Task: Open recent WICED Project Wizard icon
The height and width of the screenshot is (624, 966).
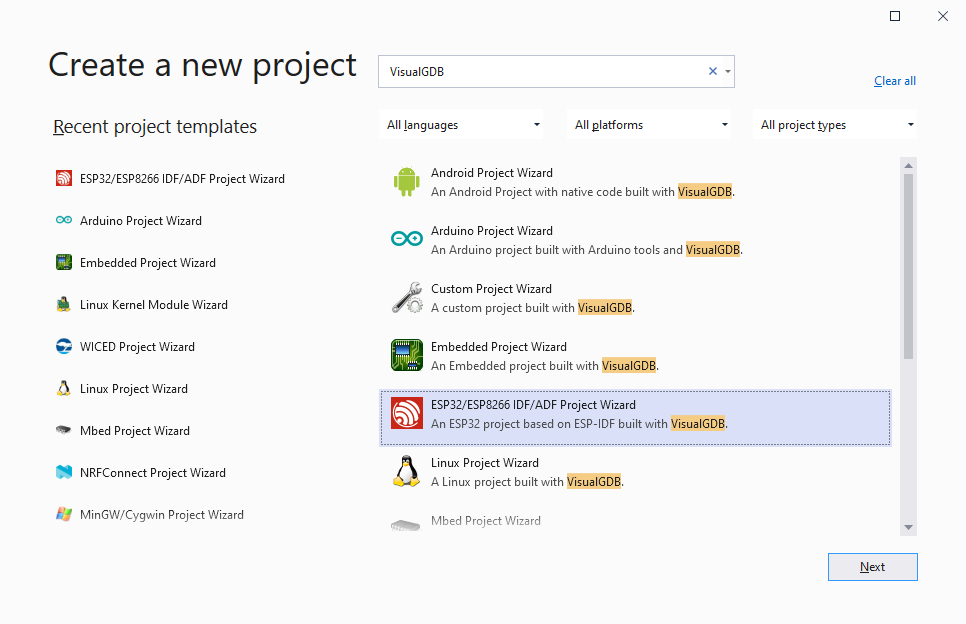Action: pos(63,346)
